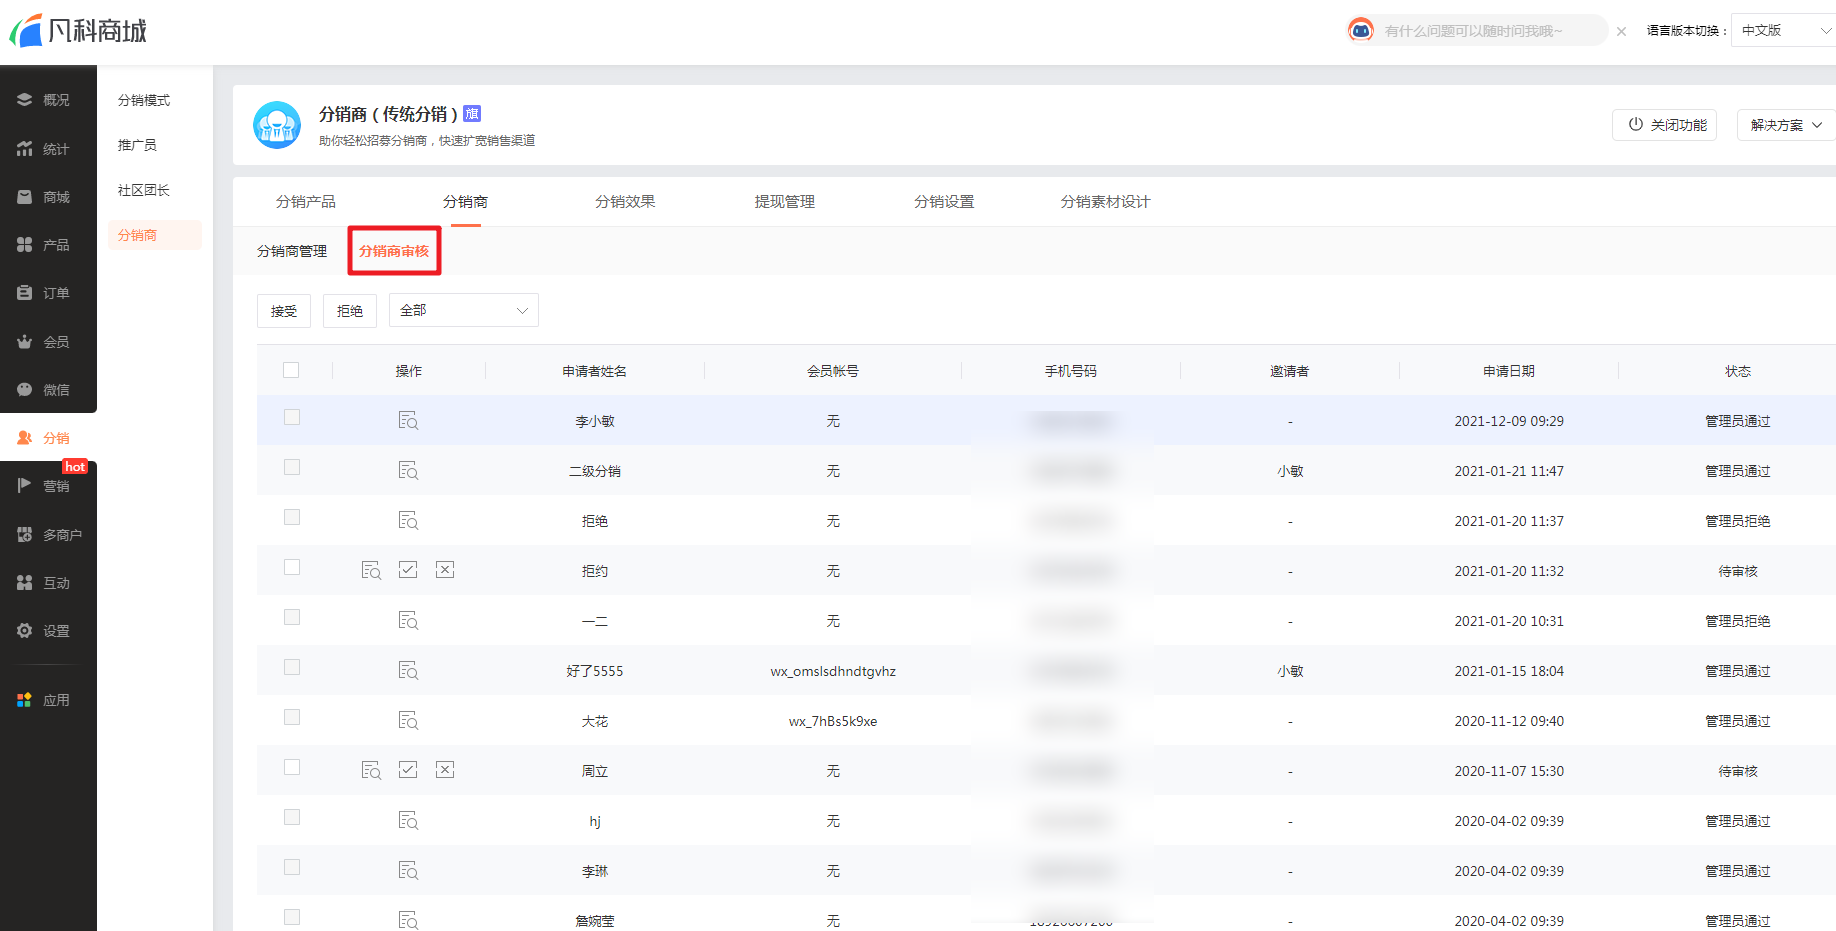Click the 关闭功能 button
The height and width of the screenshot is (931, 1836).
click(x=1664, y=125)
